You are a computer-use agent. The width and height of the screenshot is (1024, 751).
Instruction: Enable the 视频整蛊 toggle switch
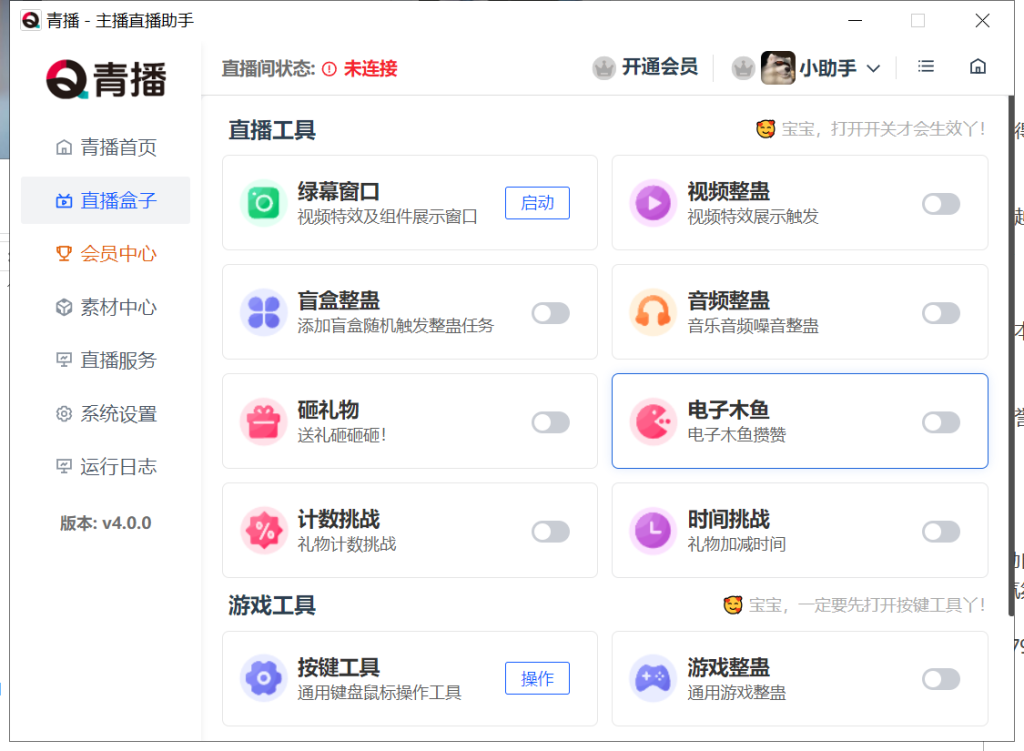point(940,204)
